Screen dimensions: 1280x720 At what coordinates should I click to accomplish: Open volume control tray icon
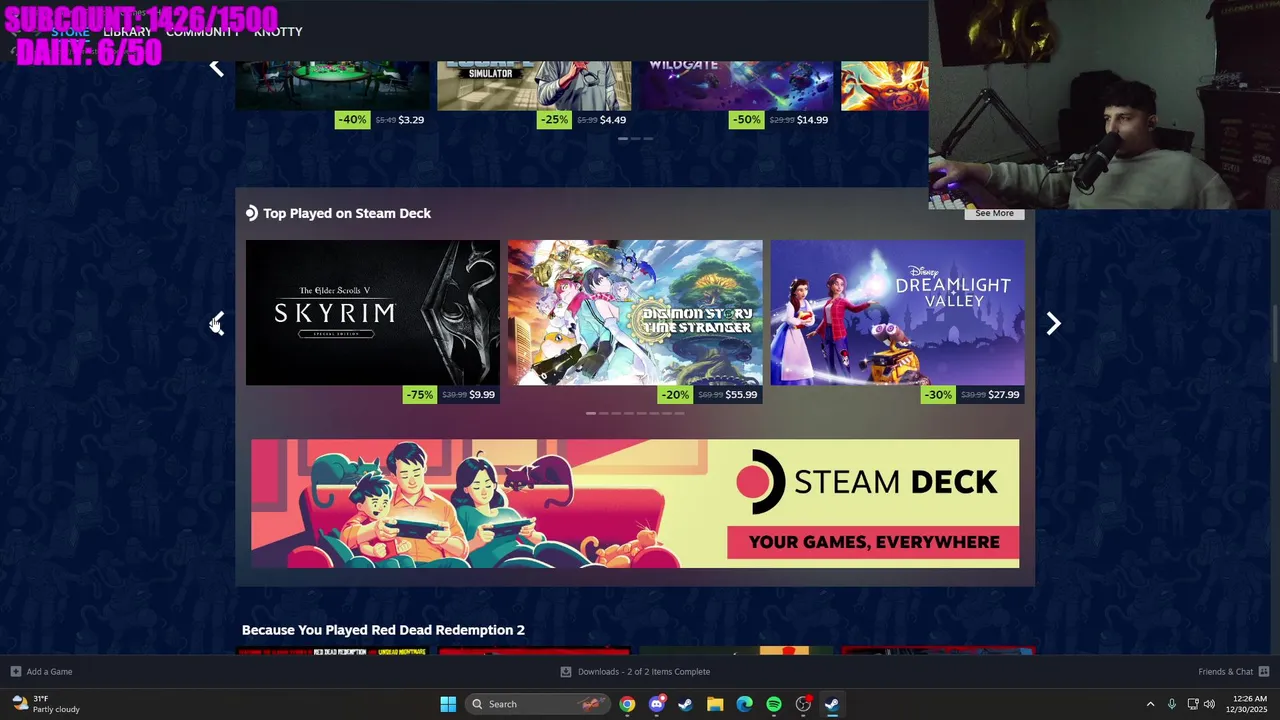tap(1209, 704)
